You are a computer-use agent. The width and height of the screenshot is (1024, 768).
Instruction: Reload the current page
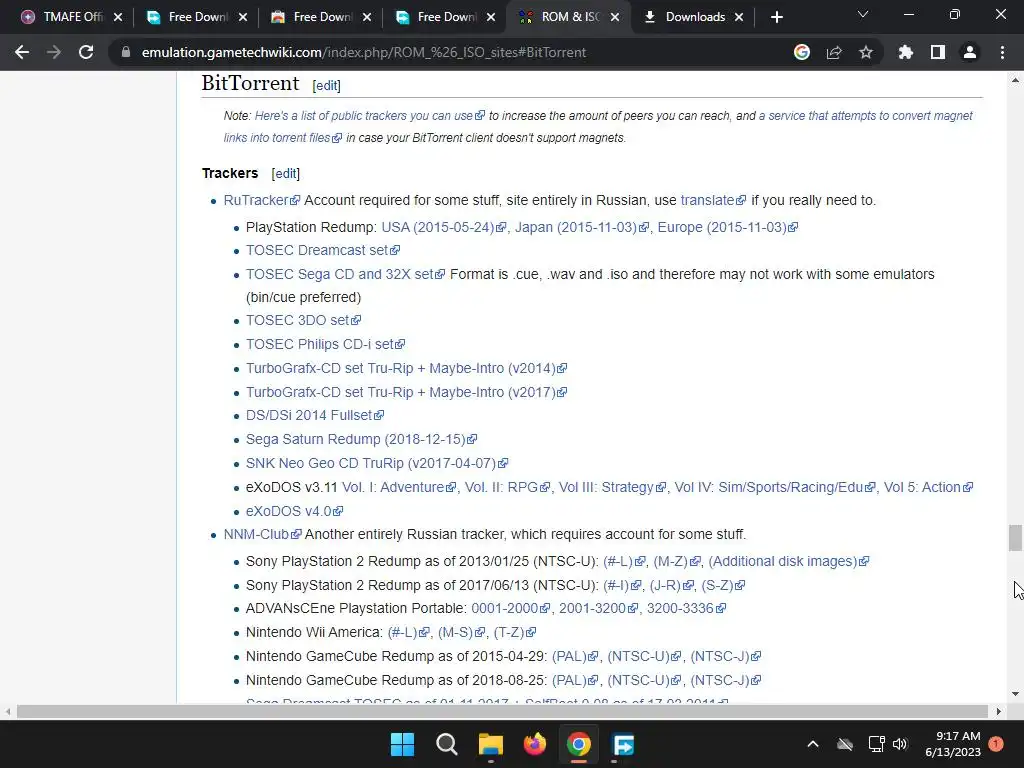click(x=86, y=52)
